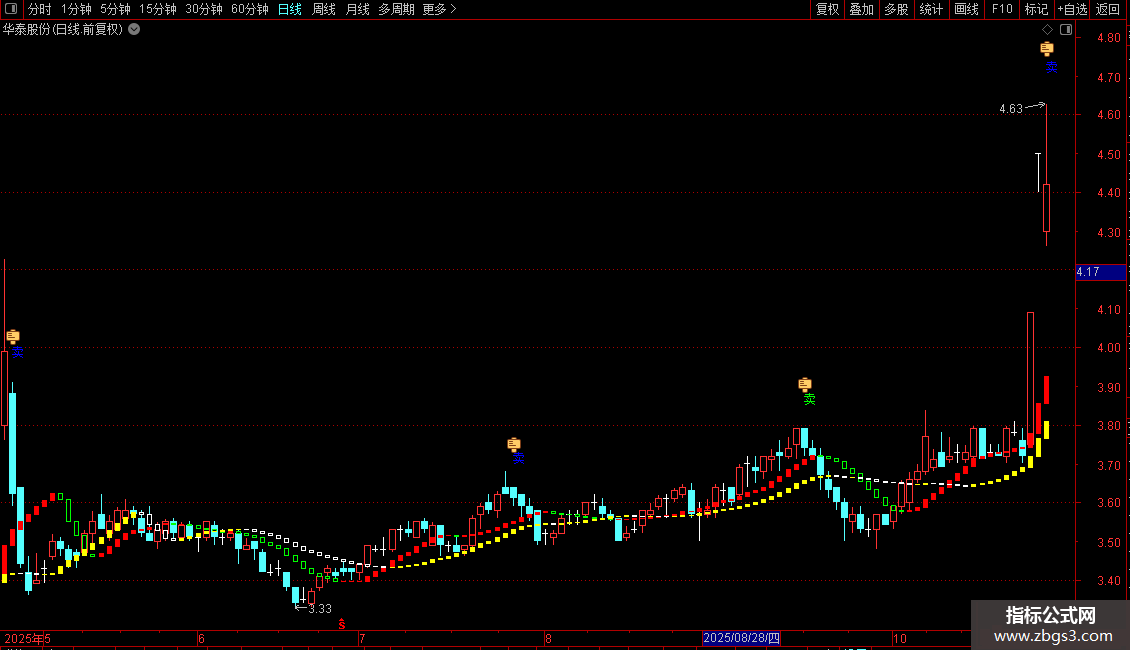Click the red S marker near the July axis
This screenshot has width=1130, height=650.
point(342,624)
